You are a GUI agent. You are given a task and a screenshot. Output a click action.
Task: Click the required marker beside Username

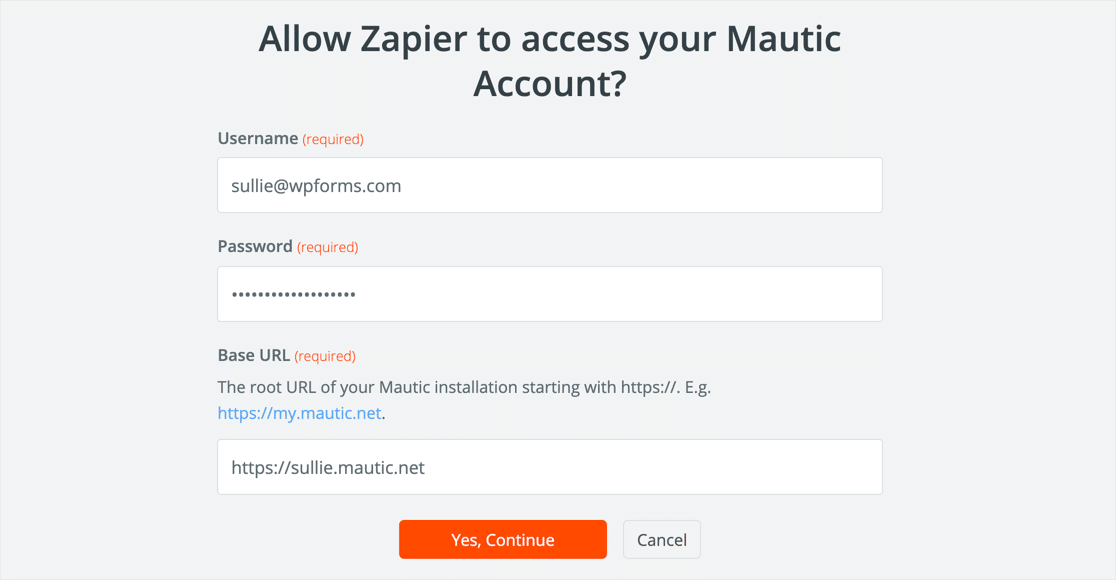tap(333, 140)
